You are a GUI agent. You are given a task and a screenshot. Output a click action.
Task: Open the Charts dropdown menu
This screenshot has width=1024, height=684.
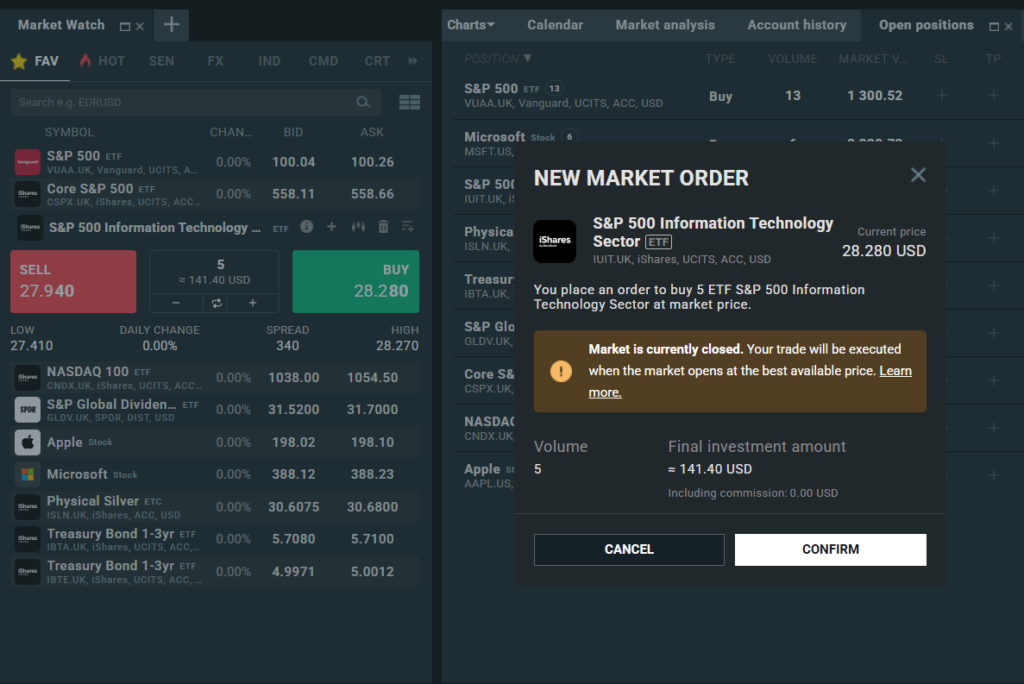pyautogui.click(x=471, y=25)
